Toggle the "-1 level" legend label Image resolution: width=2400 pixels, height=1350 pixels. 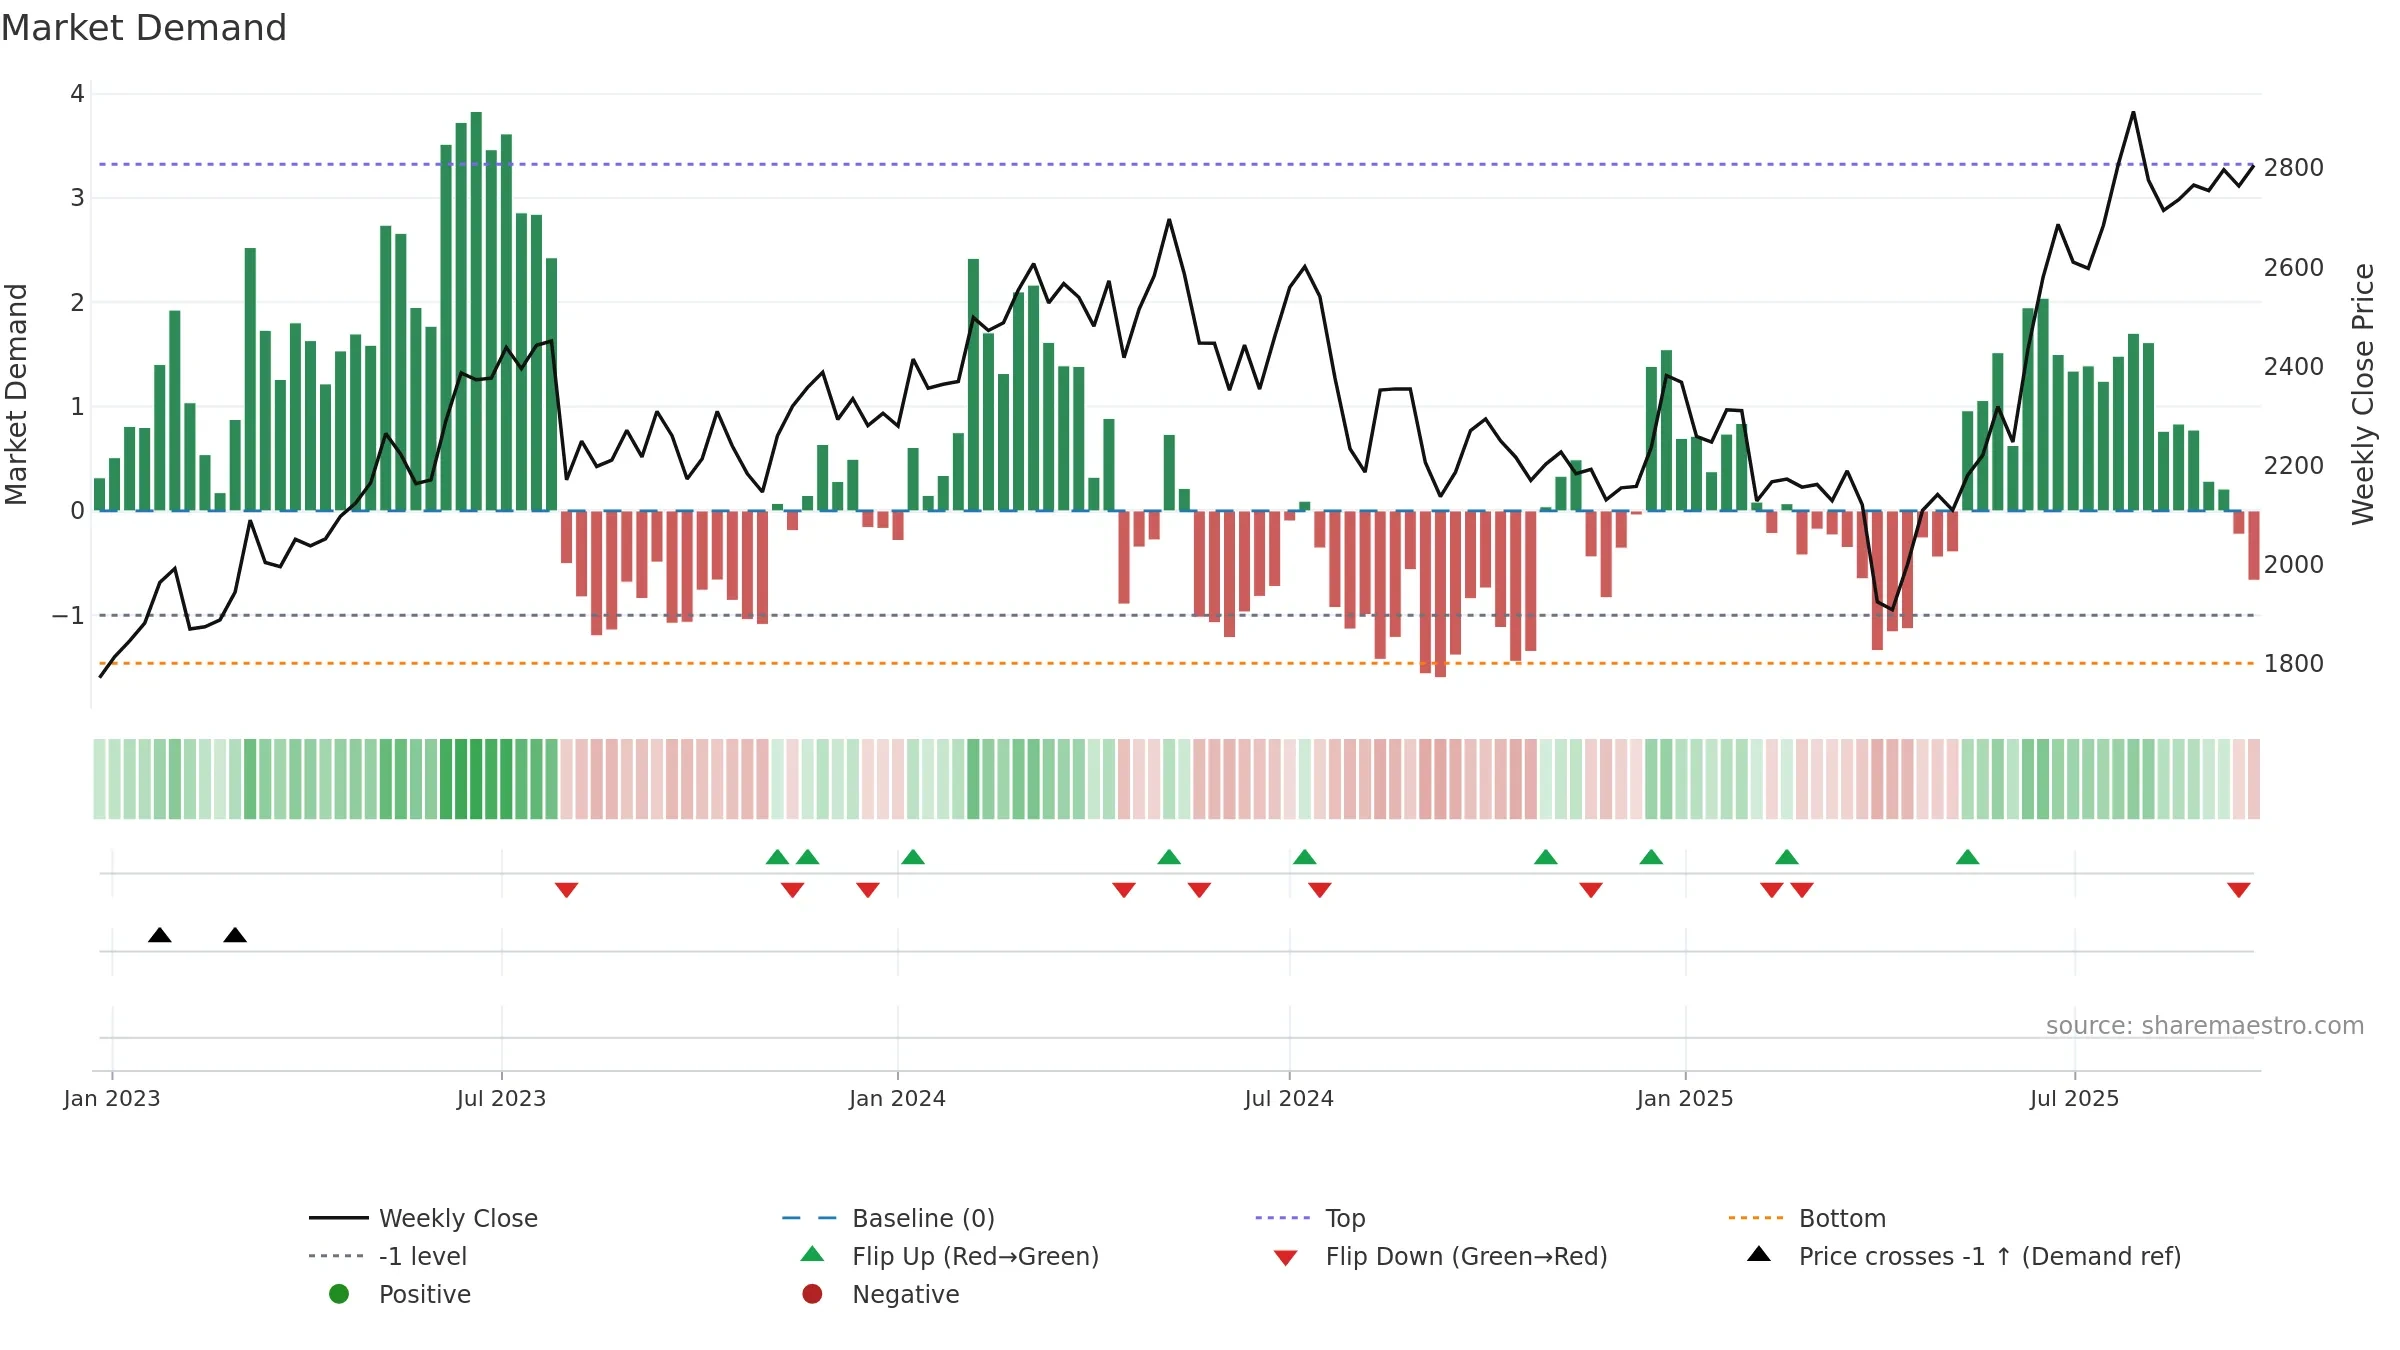423,1256
